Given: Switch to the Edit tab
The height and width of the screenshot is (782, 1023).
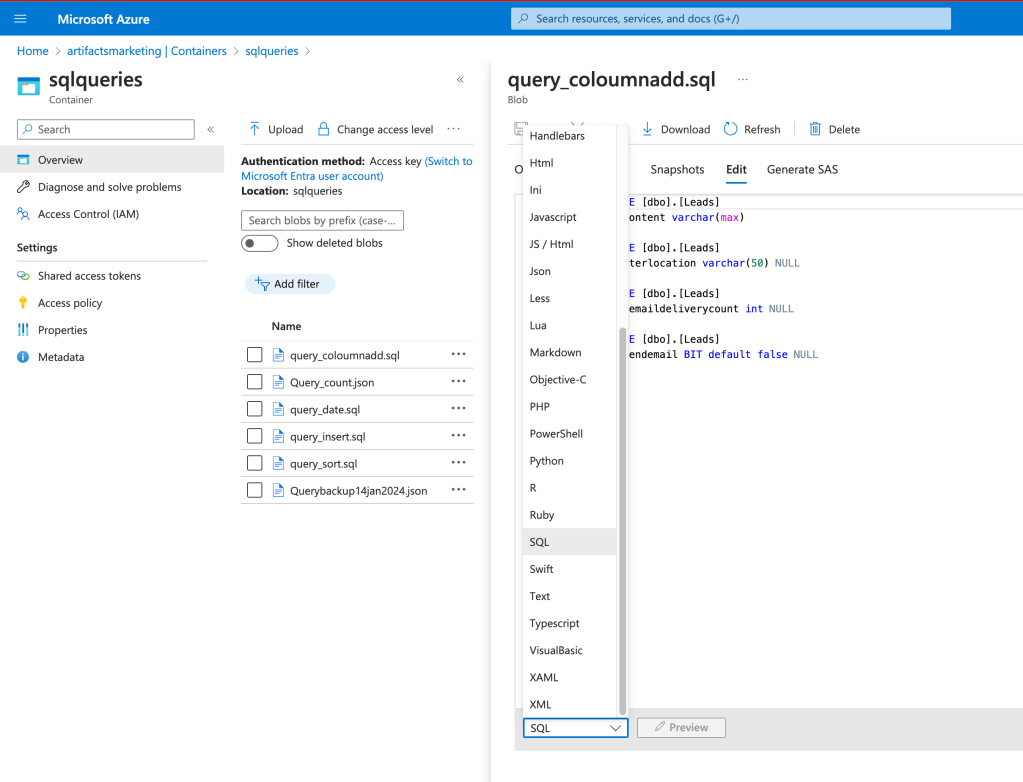Looking at the screenshot, I should point(736,169).
